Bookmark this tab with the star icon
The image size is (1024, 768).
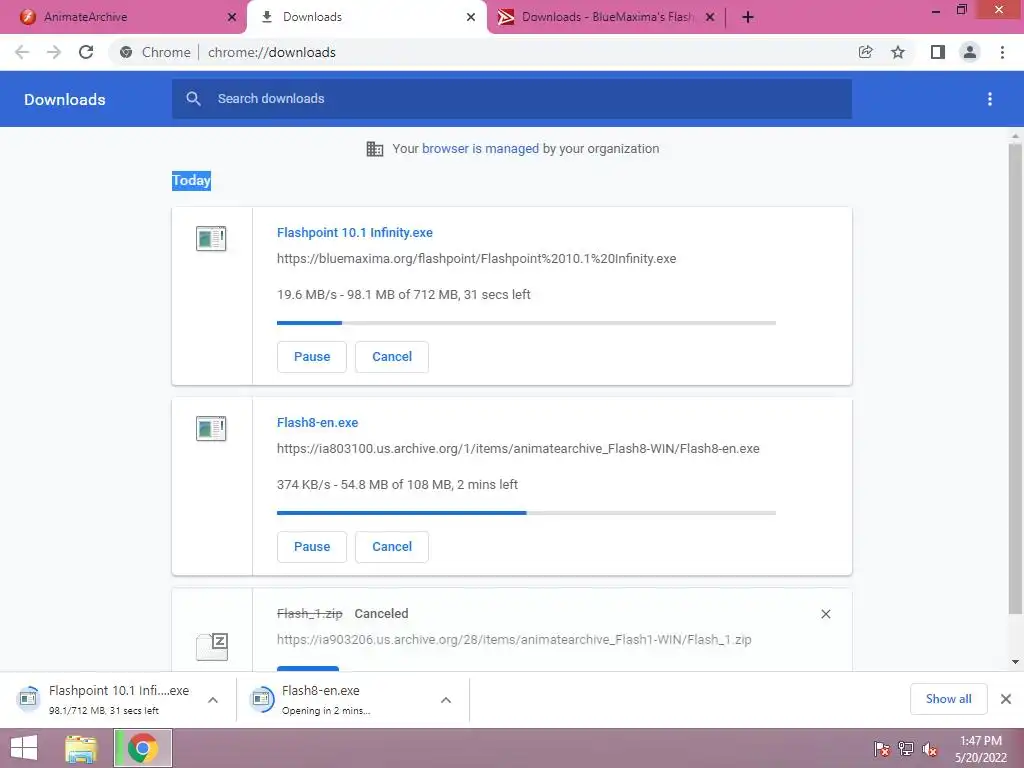point(898,52)
